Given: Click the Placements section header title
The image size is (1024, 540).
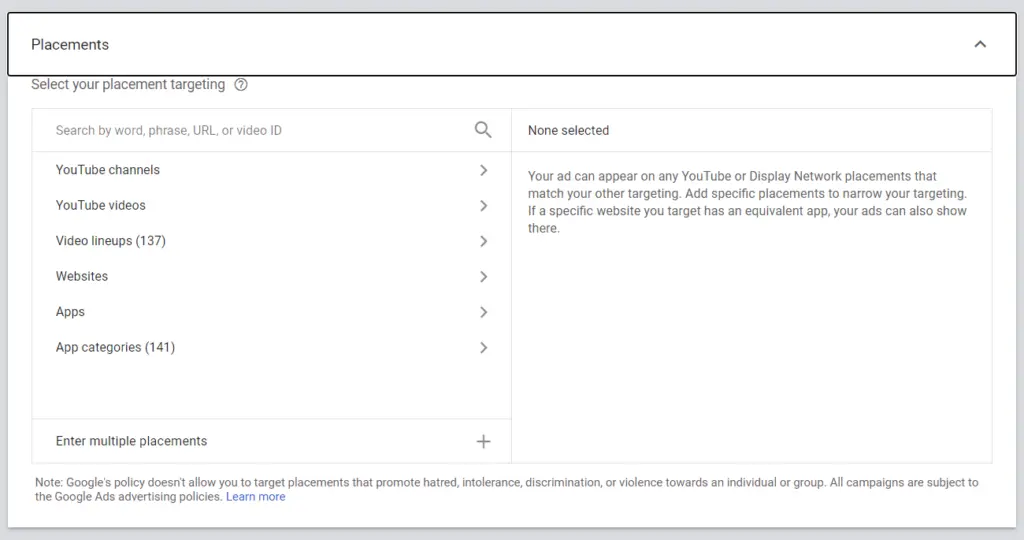Looking at the screenshot, I should coord(70,44).
